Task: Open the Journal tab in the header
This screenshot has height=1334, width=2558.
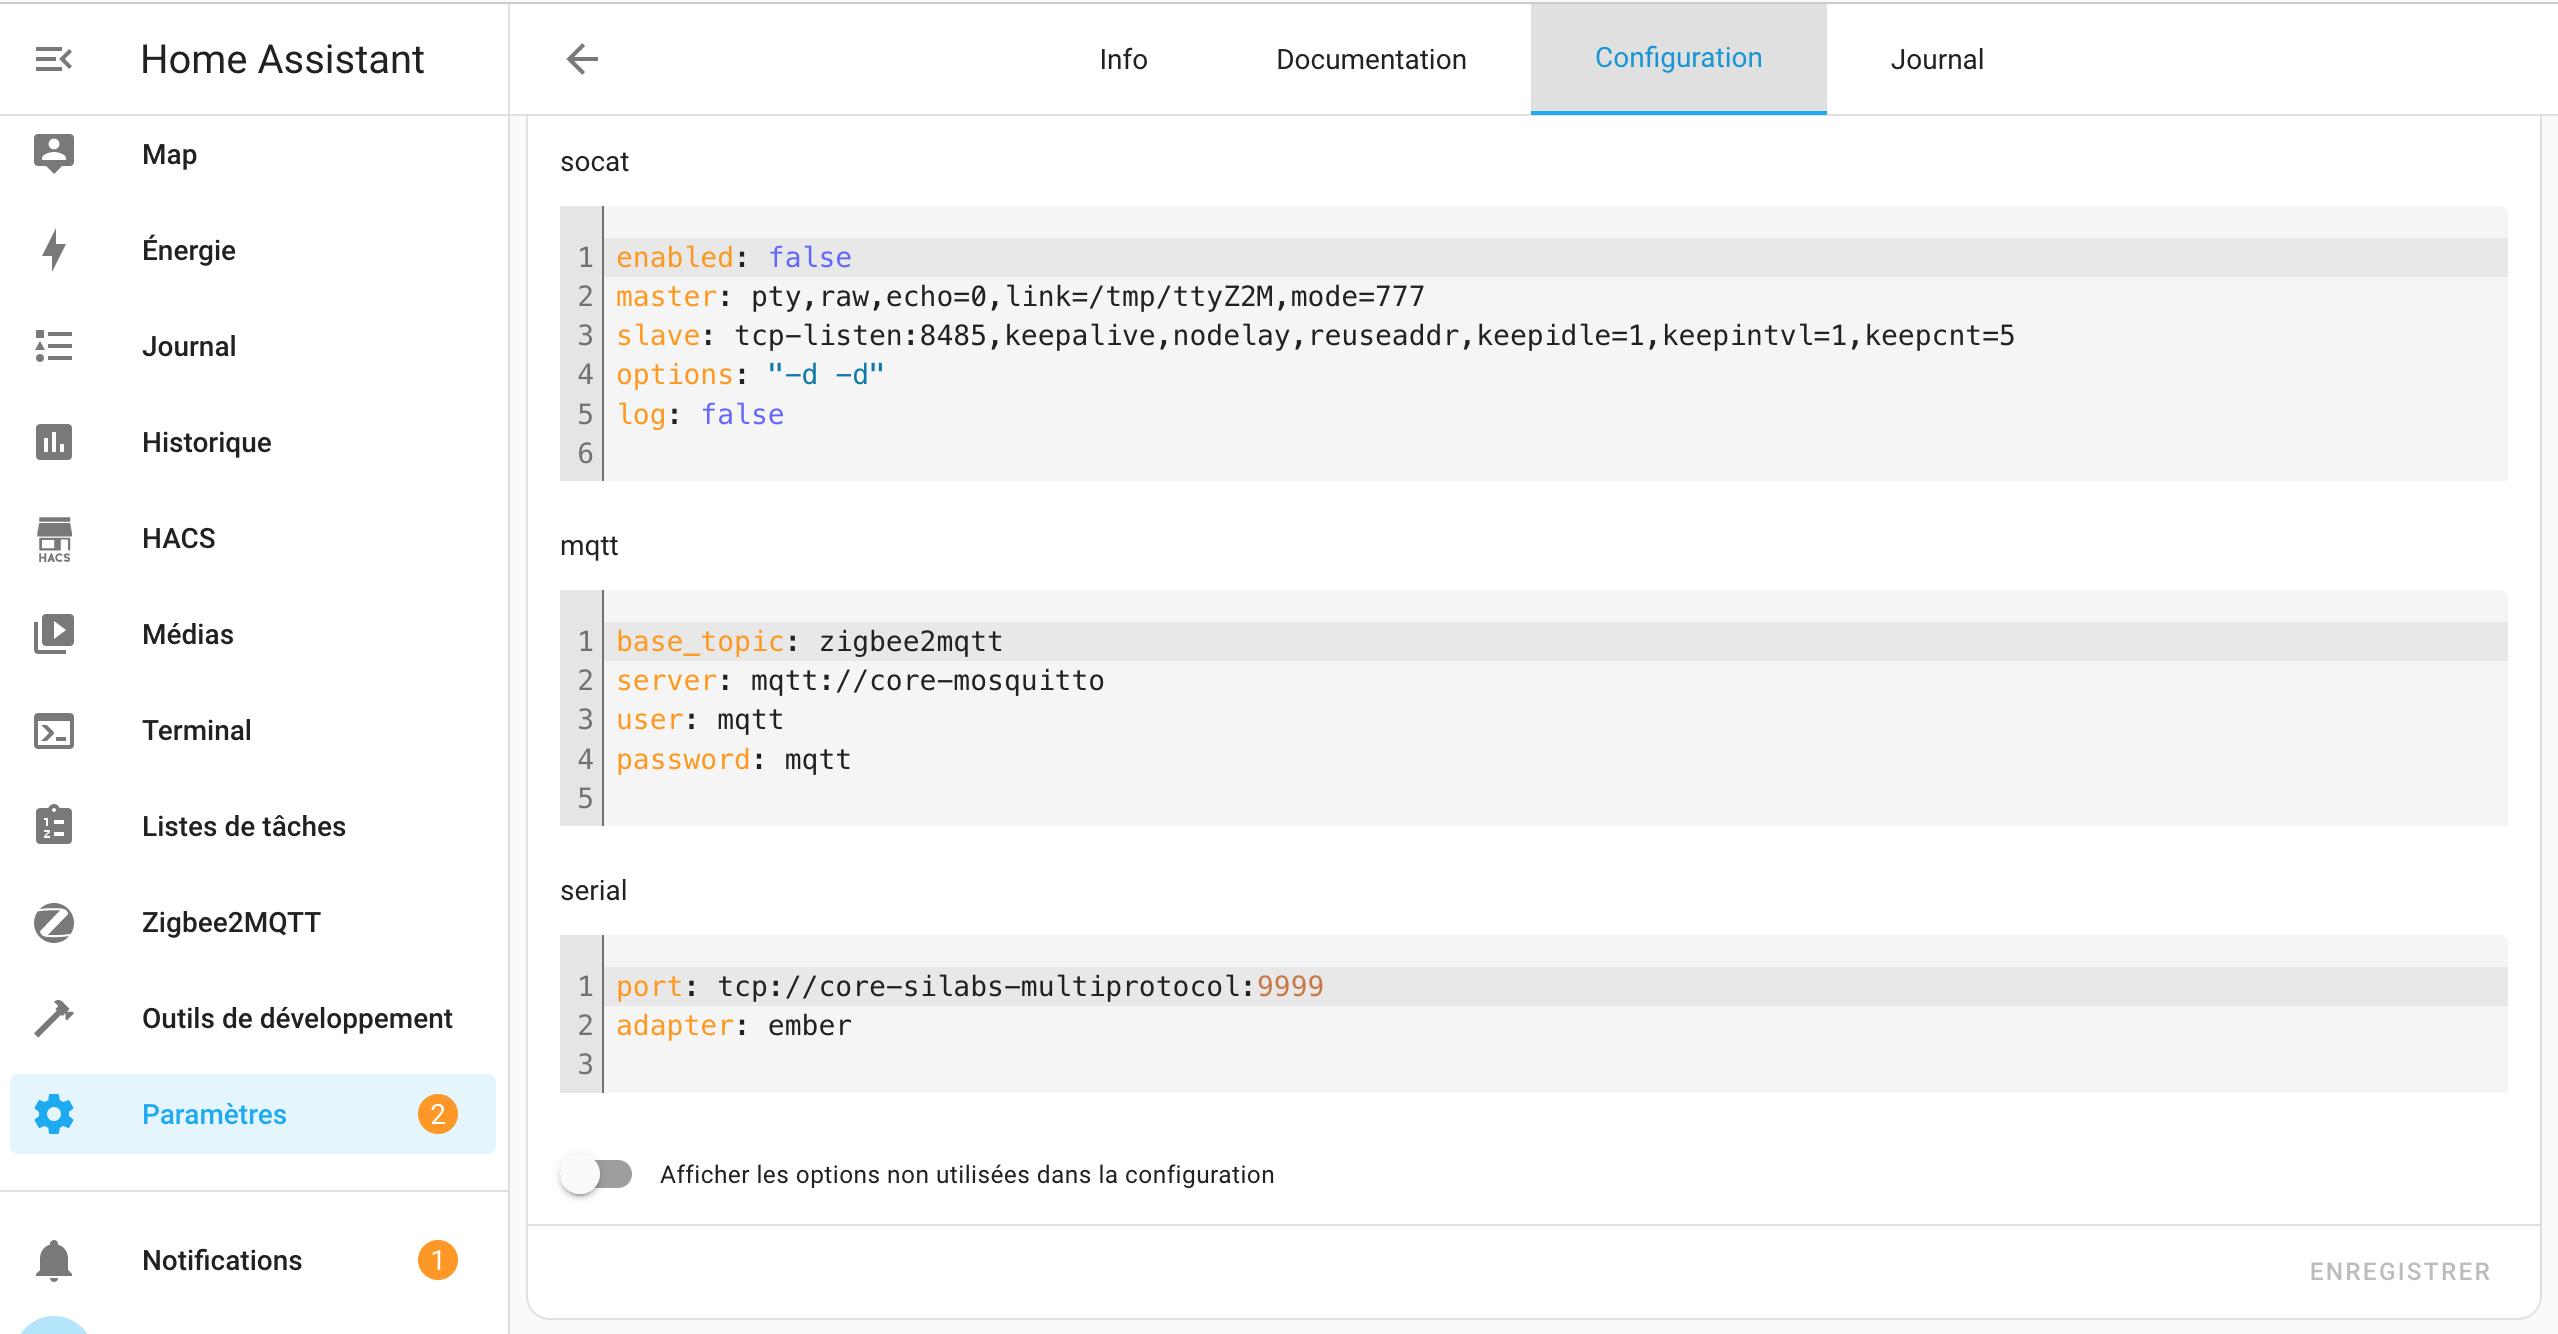Action: coord(1936,59)
